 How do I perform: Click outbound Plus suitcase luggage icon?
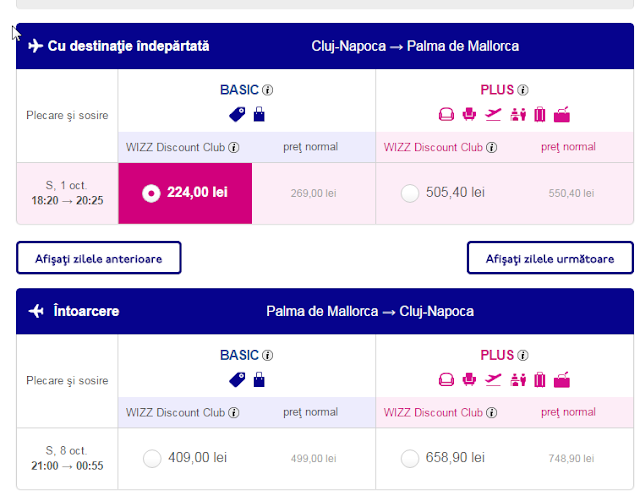(x=540, y=114)
